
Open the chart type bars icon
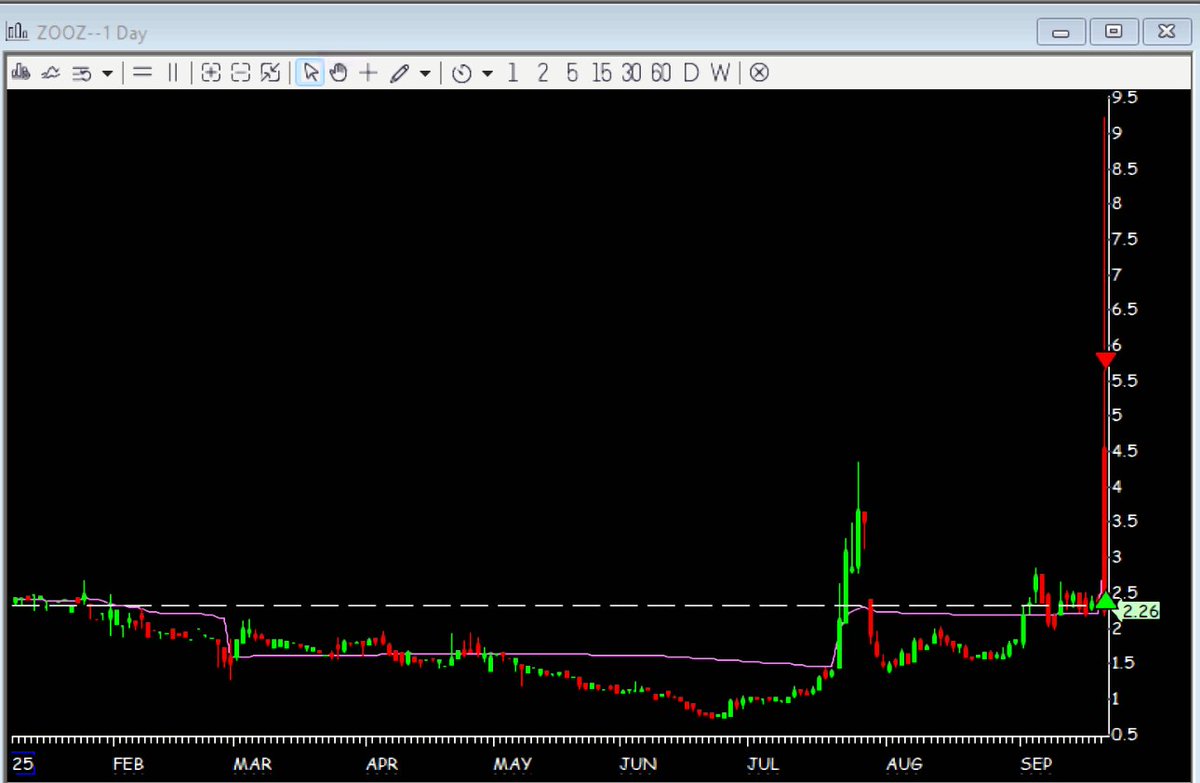20,73
